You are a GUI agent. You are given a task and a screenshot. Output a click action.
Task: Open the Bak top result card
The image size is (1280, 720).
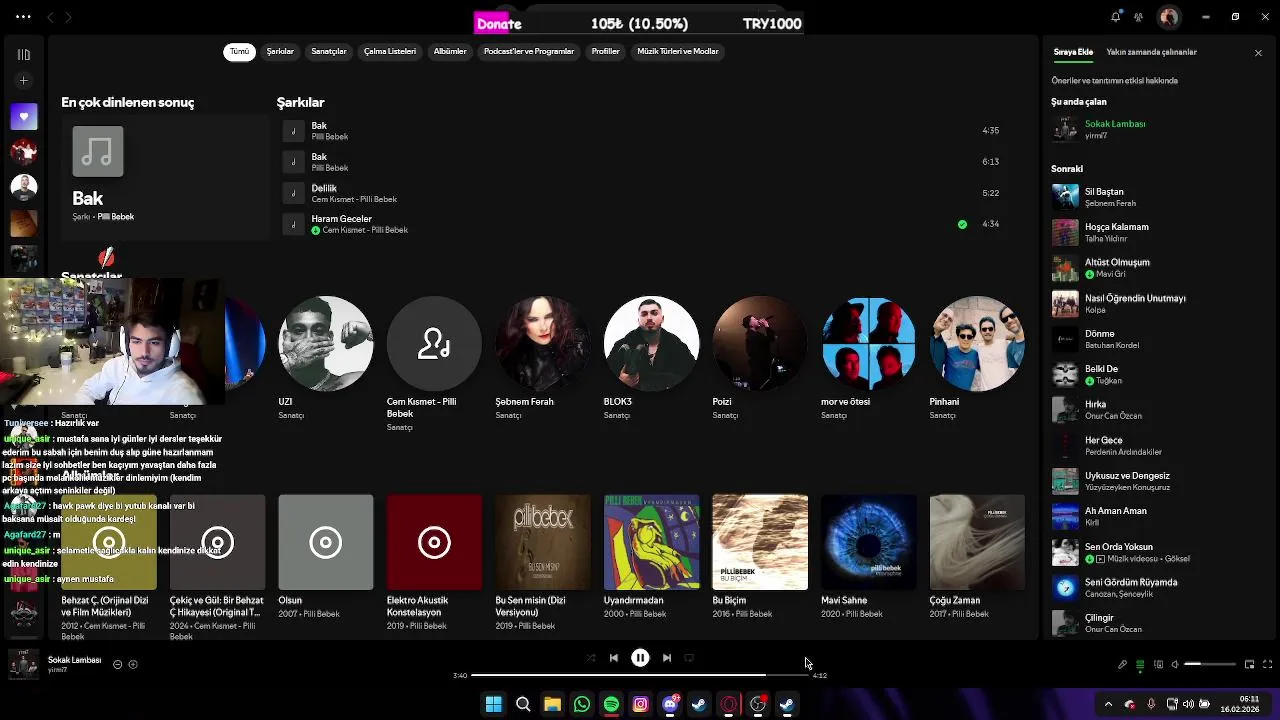point(165,177)
